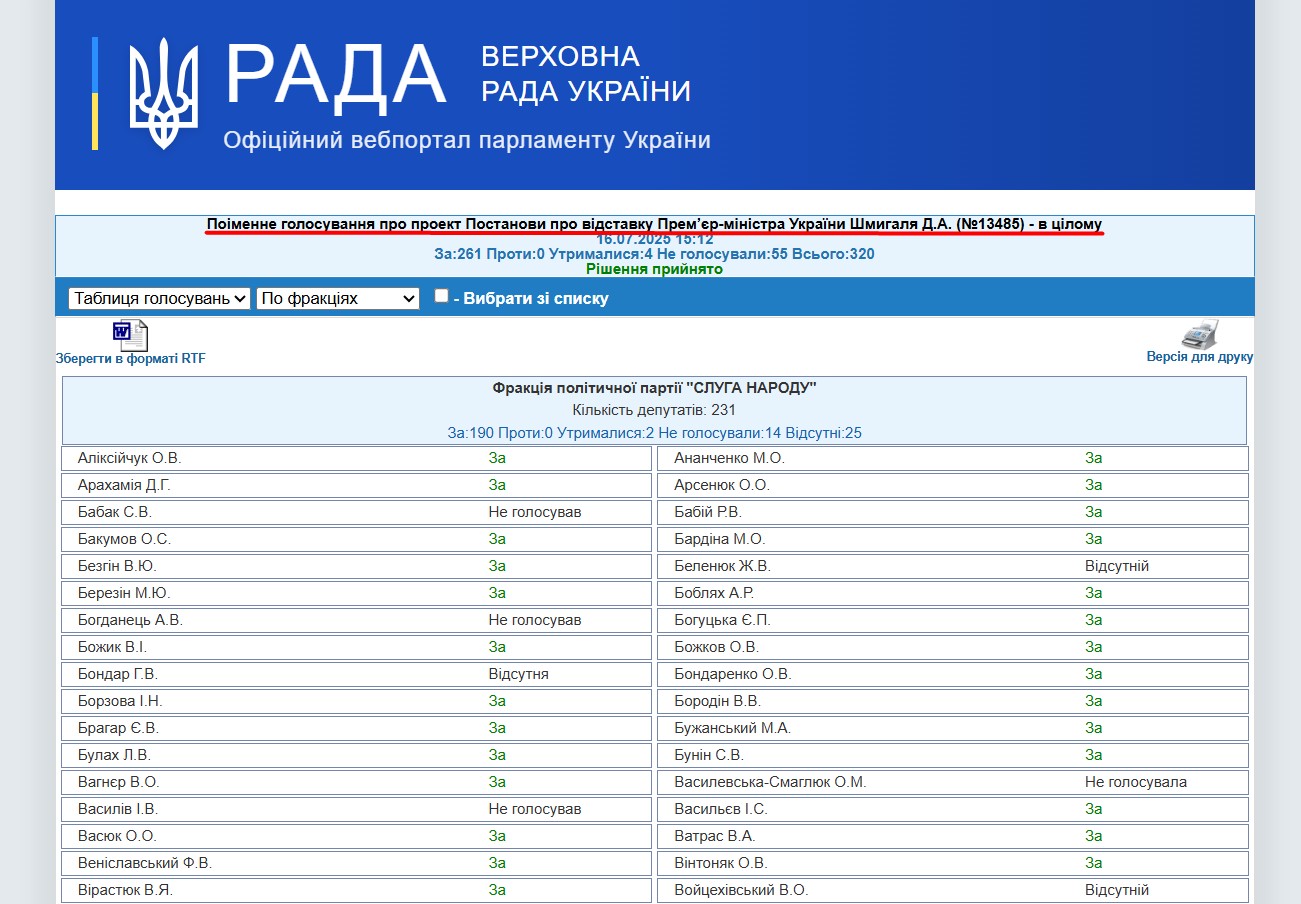Select deputy Васюк О.О.
The height and width of the screenshot is (904, 1301).
tap(117, 836)
